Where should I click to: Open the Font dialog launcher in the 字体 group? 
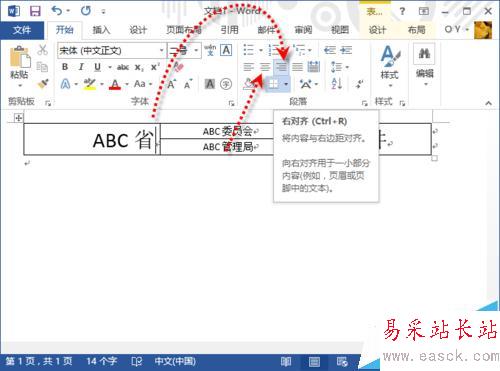tap(232, 104)
